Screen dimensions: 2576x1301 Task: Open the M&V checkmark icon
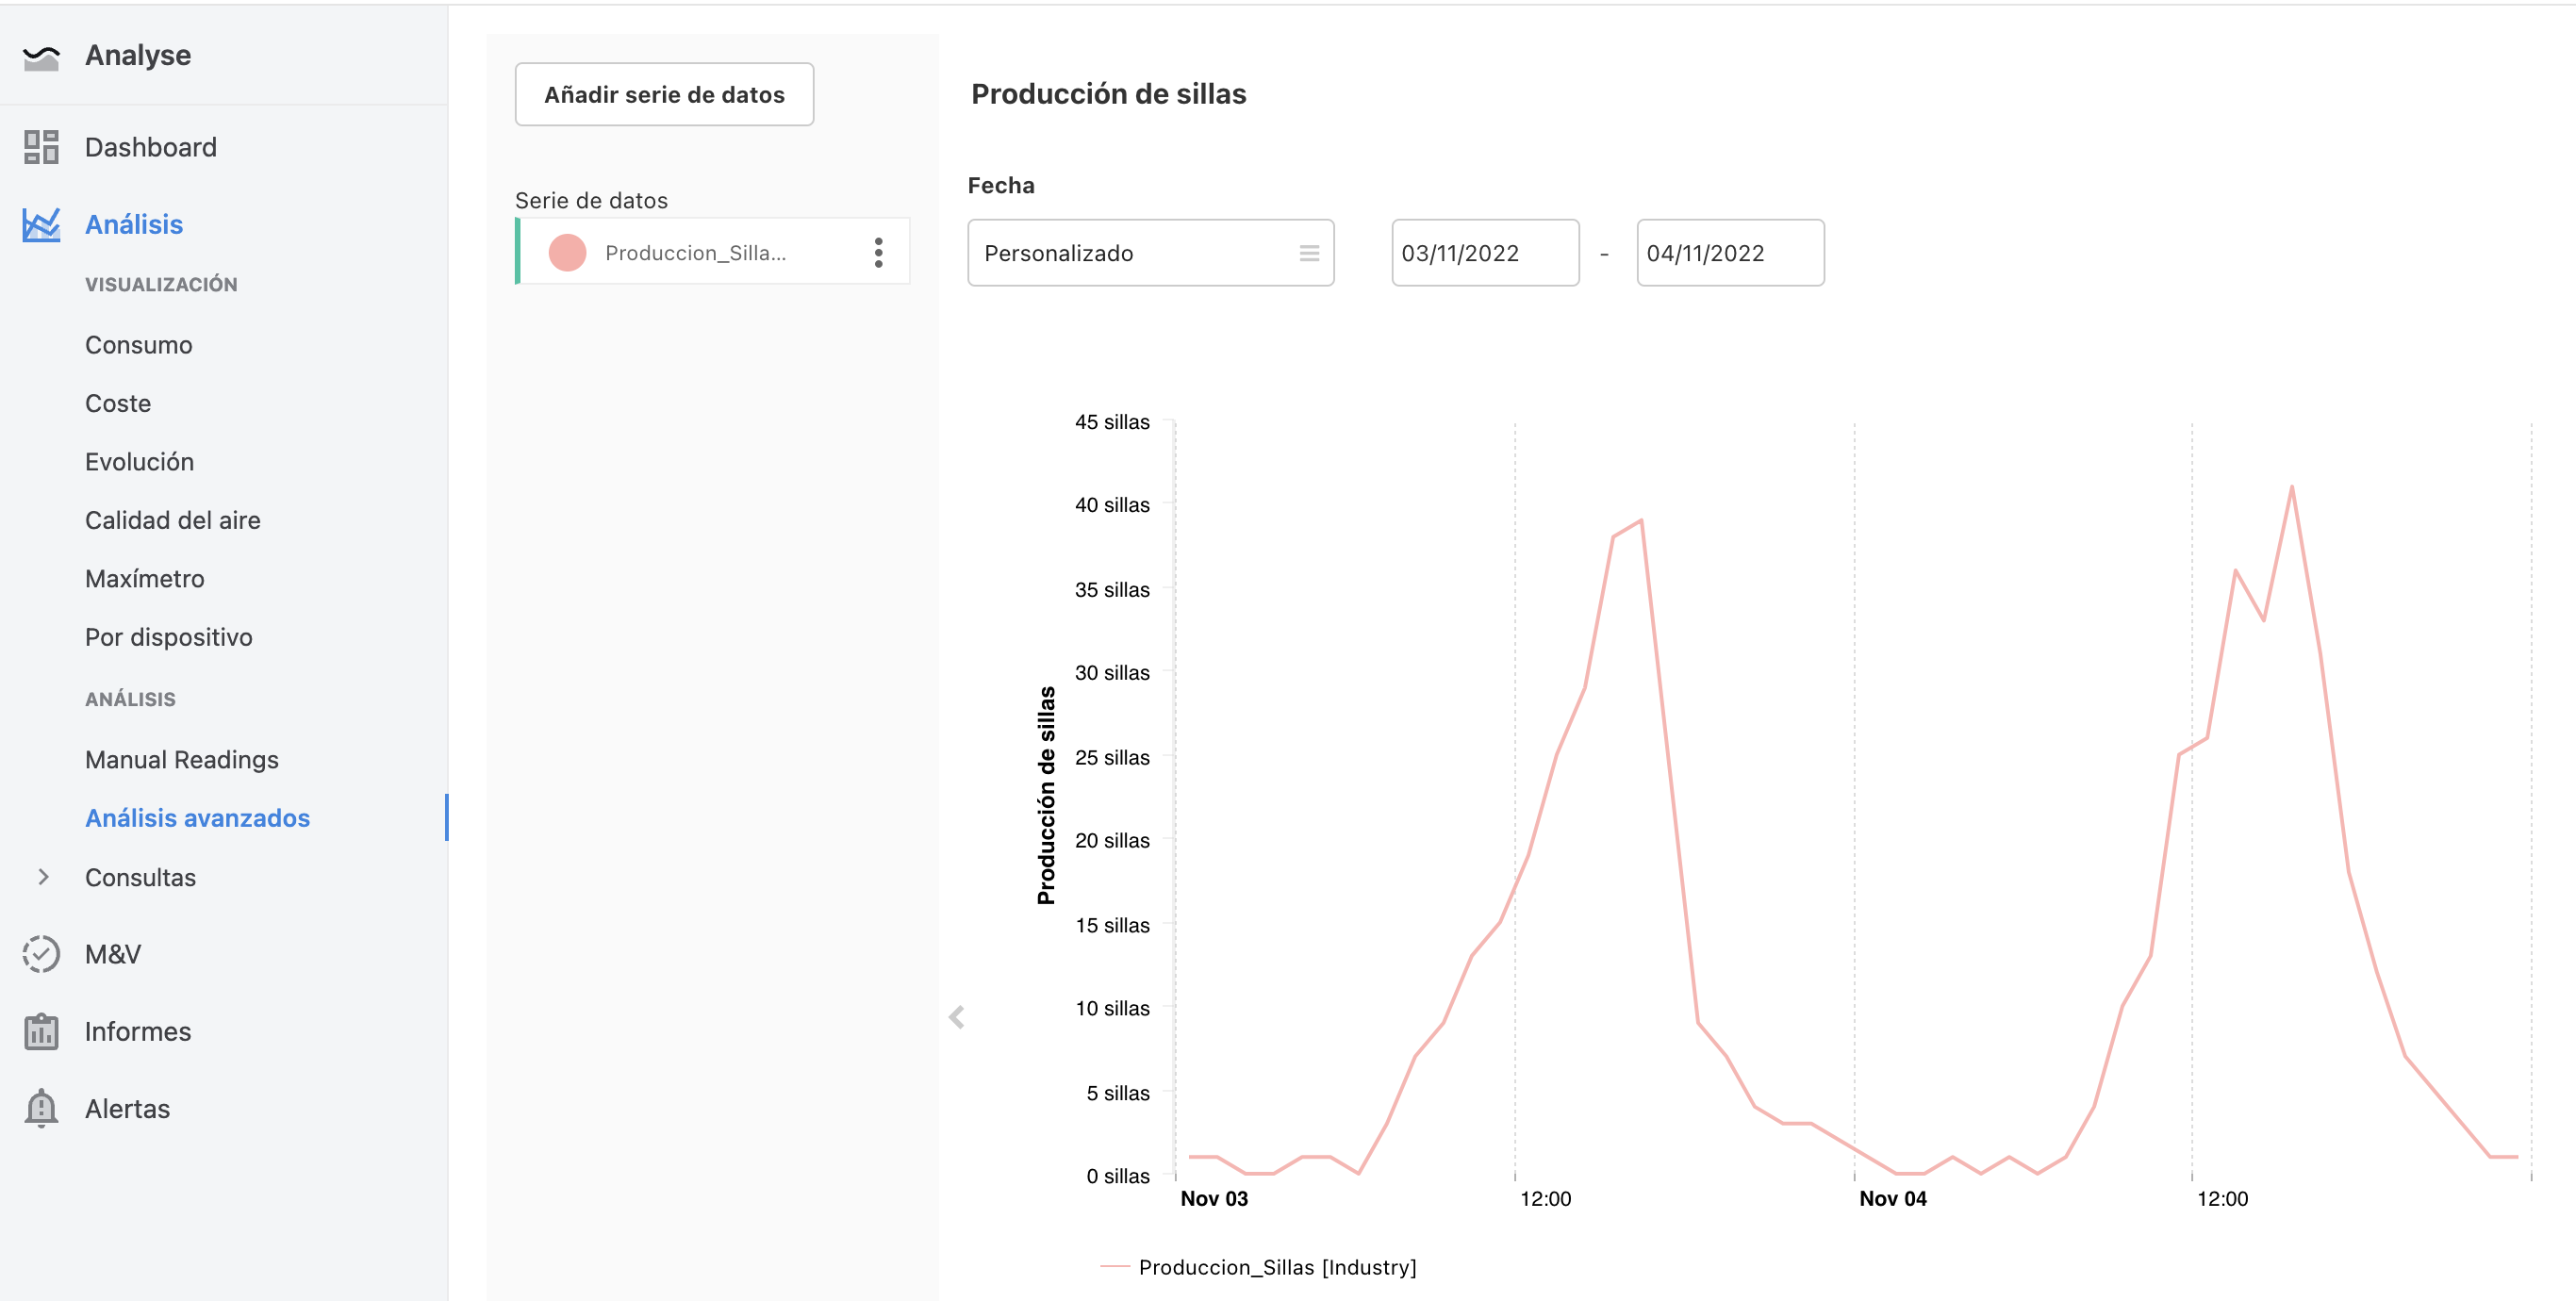[41, 954]
